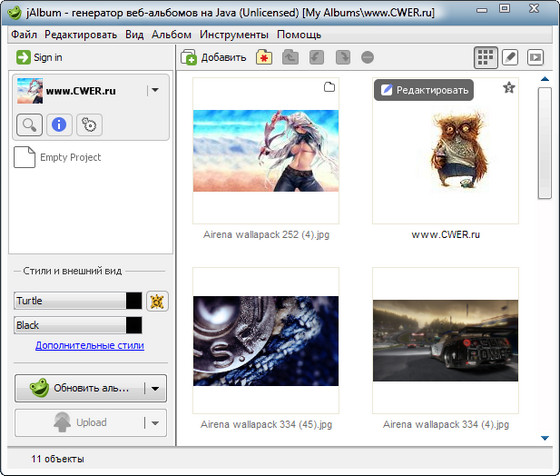Open the Альбом menu
This screenshot has height=476, width=560.
point(171,35)
